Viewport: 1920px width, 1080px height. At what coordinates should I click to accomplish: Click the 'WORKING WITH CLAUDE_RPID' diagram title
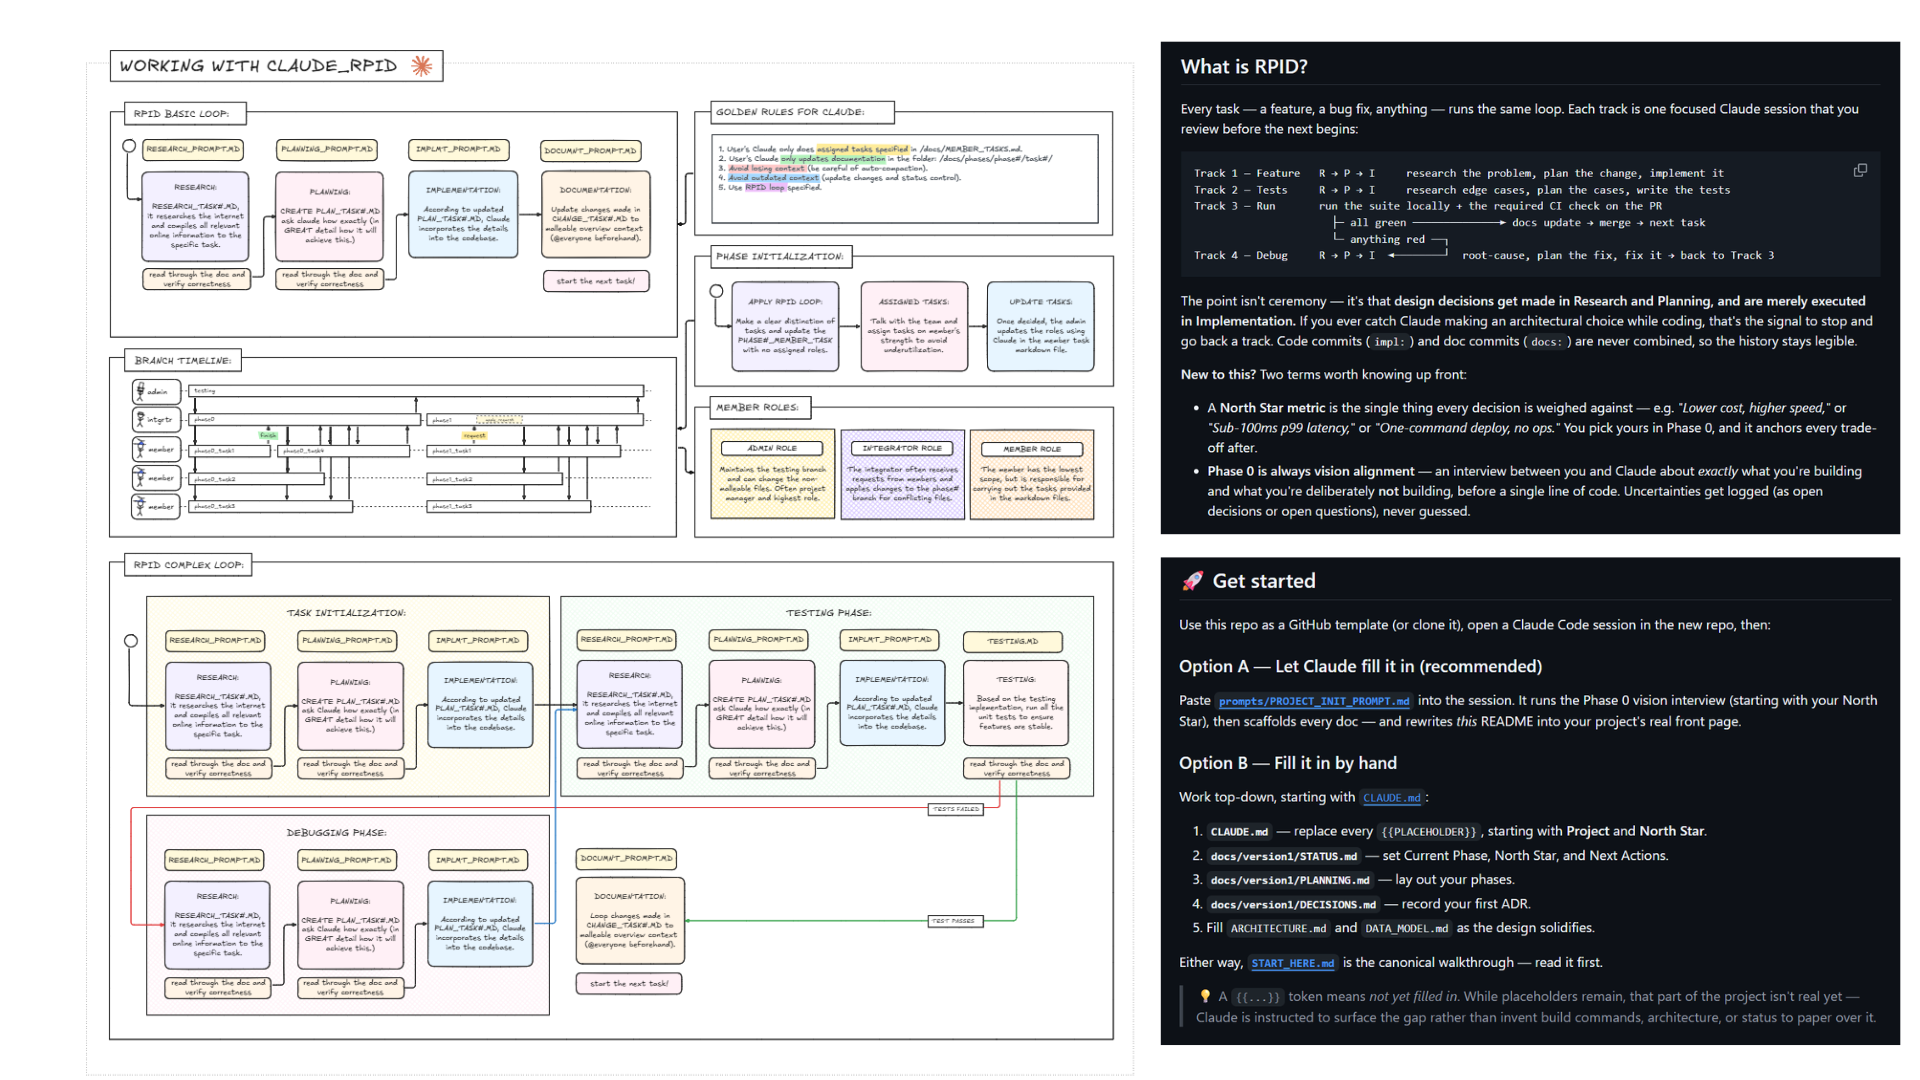pyautogui.click(x=258, y=66)
